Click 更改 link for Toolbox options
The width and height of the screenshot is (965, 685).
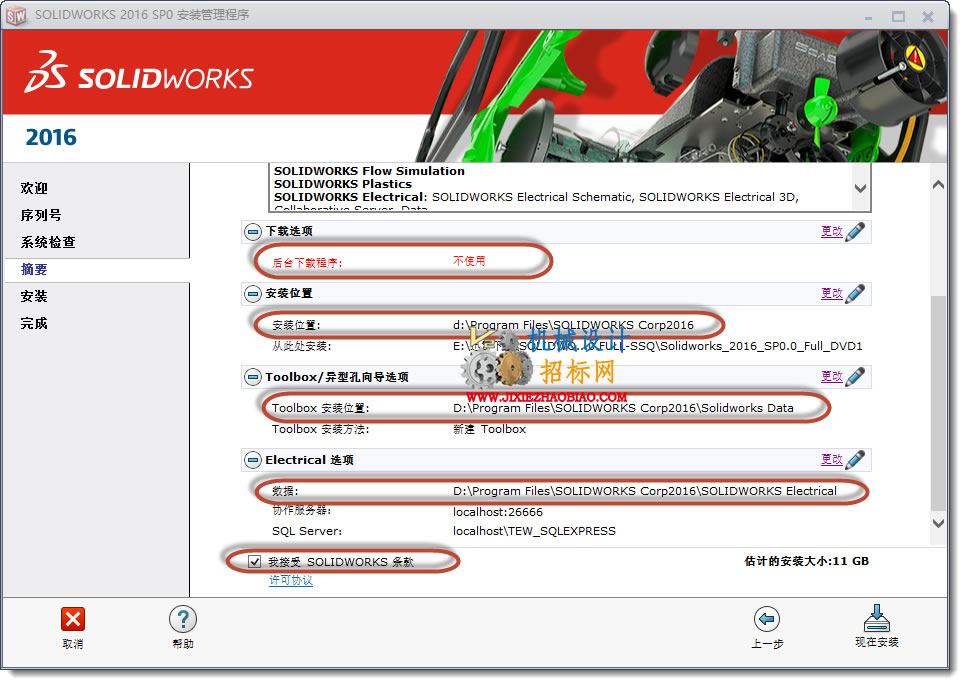coord(831,377)
